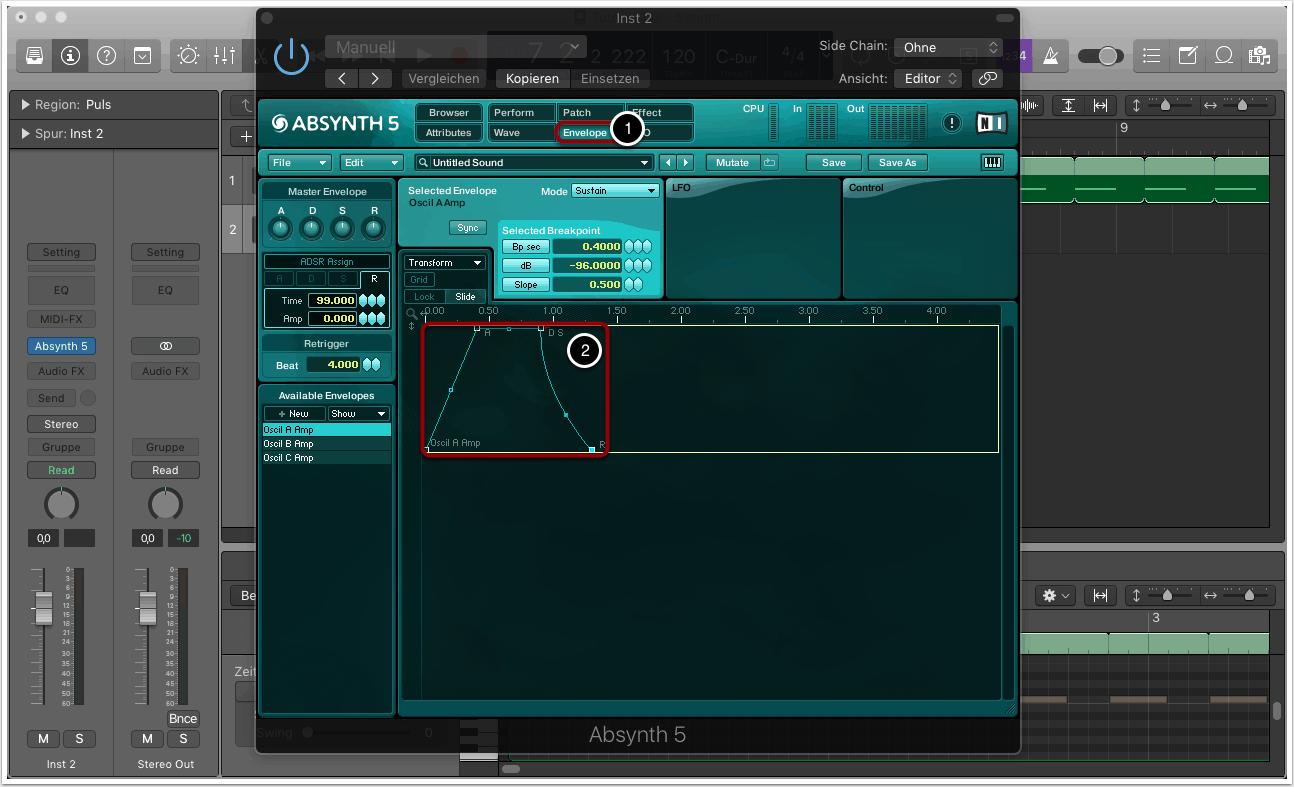This screenshot has height=787, width=1294.
Task: Open the Logic mixer sliders icon
Action: click(x=224, y=56)
